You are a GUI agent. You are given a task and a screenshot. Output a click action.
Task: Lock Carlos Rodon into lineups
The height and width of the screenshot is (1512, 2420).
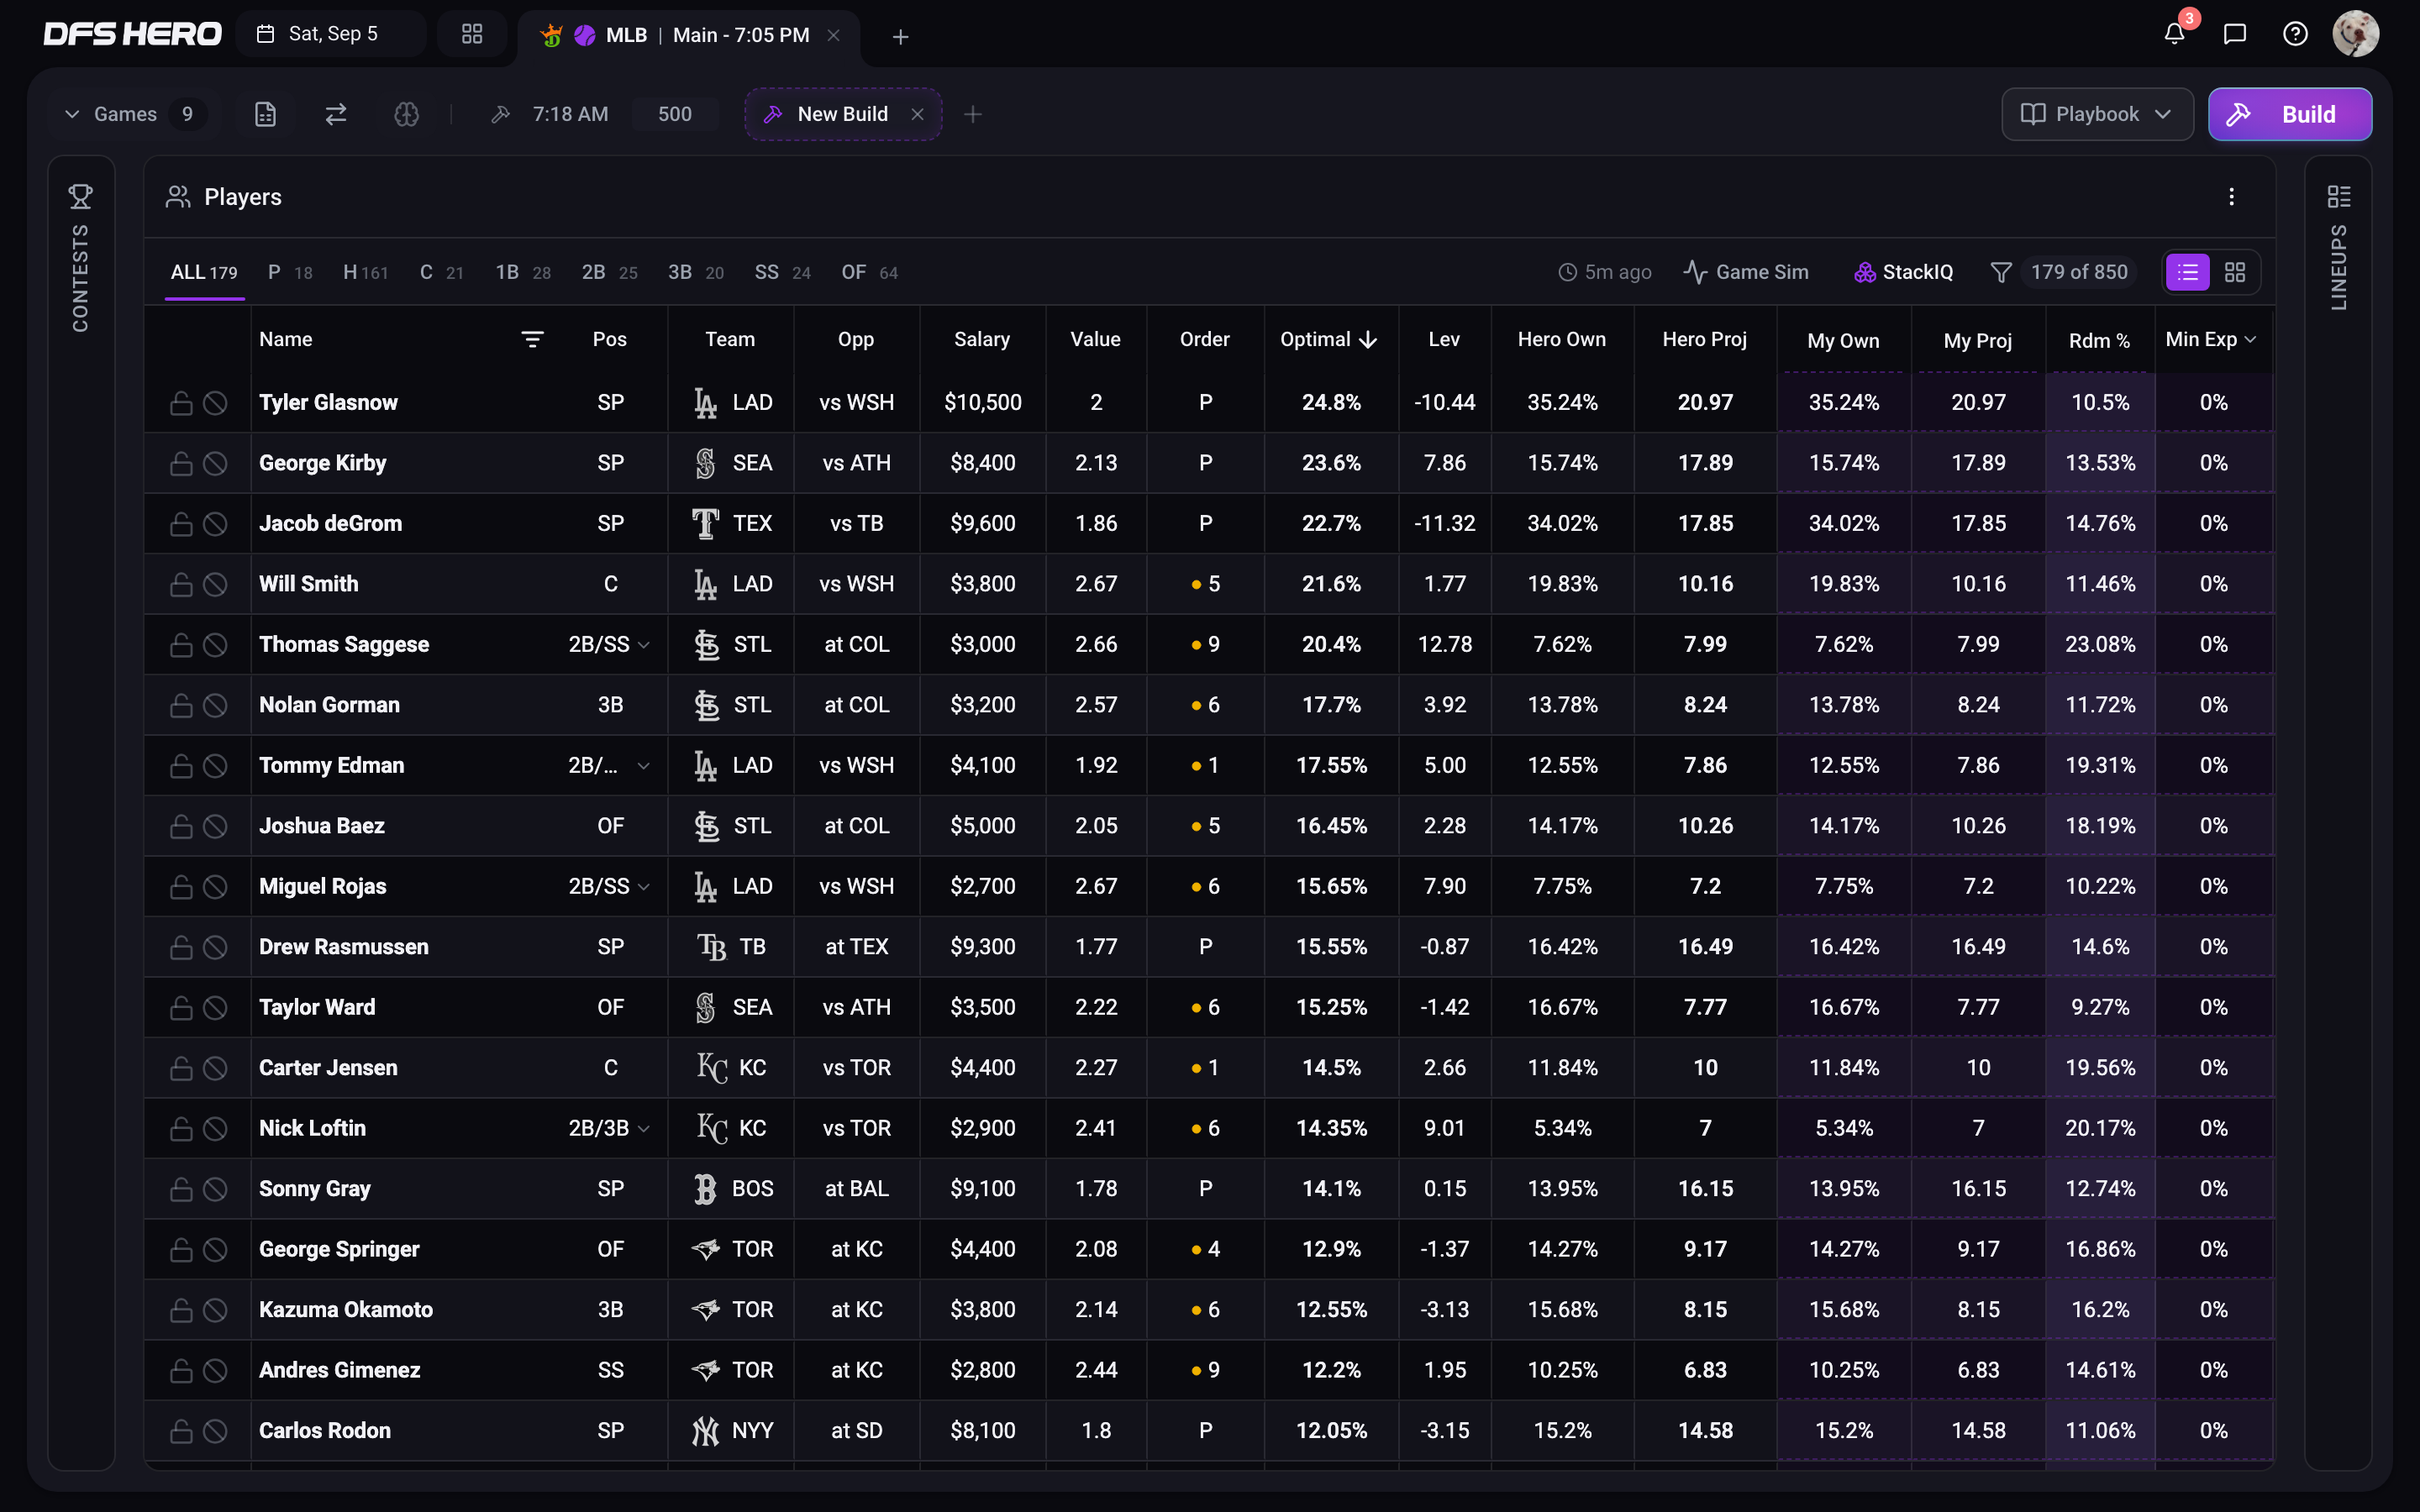coord(181,1431)
